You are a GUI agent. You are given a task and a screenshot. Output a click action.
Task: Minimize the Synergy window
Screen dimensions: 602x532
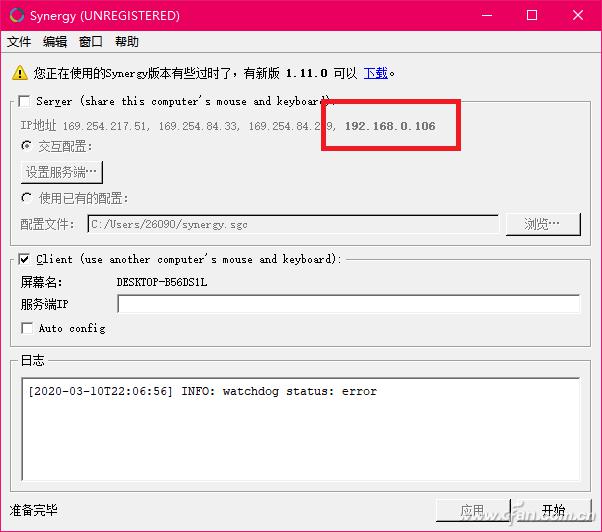(487, 15)
